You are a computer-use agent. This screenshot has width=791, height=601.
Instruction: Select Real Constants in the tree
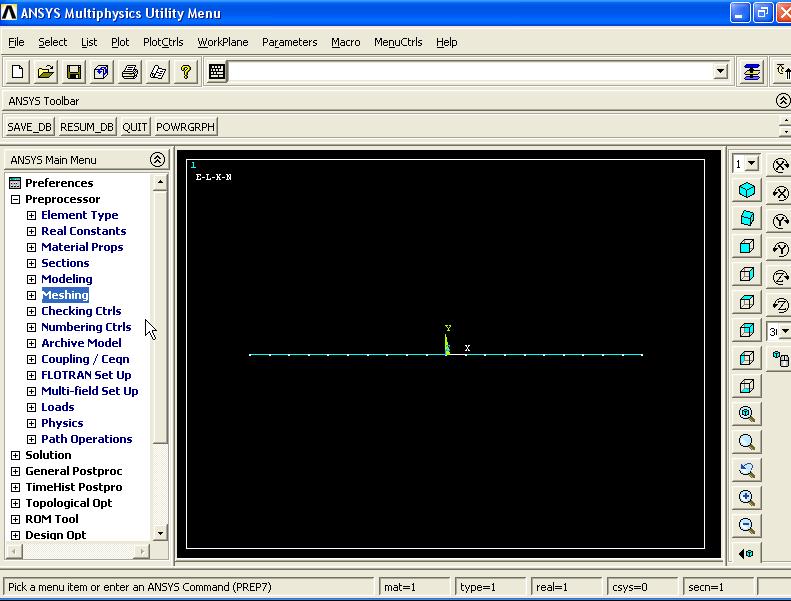pyautogui.click(x=84, y=231)
